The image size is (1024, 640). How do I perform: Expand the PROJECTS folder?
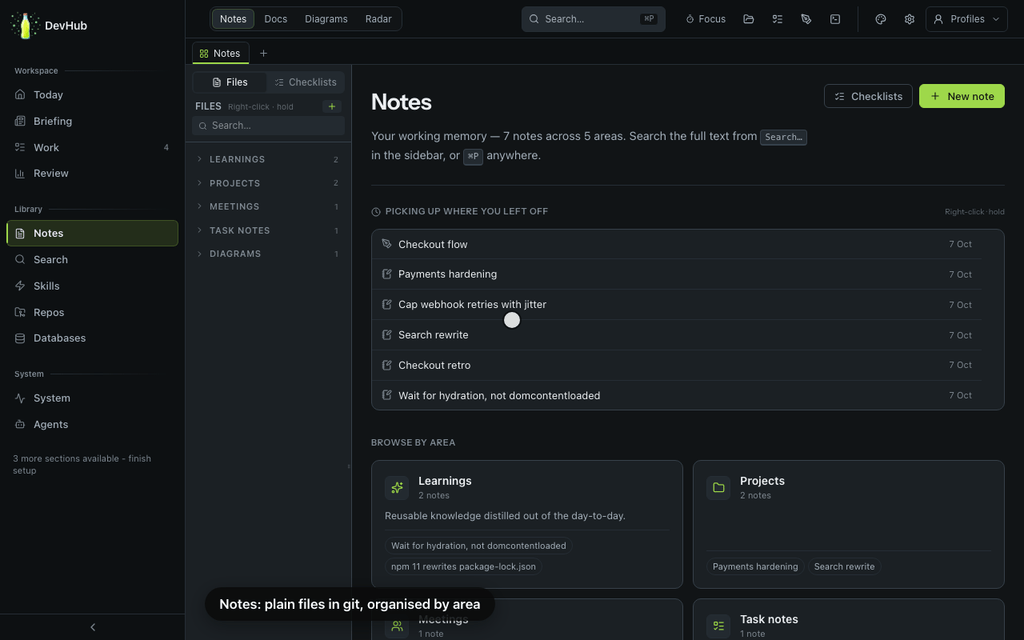click(268, 183)
